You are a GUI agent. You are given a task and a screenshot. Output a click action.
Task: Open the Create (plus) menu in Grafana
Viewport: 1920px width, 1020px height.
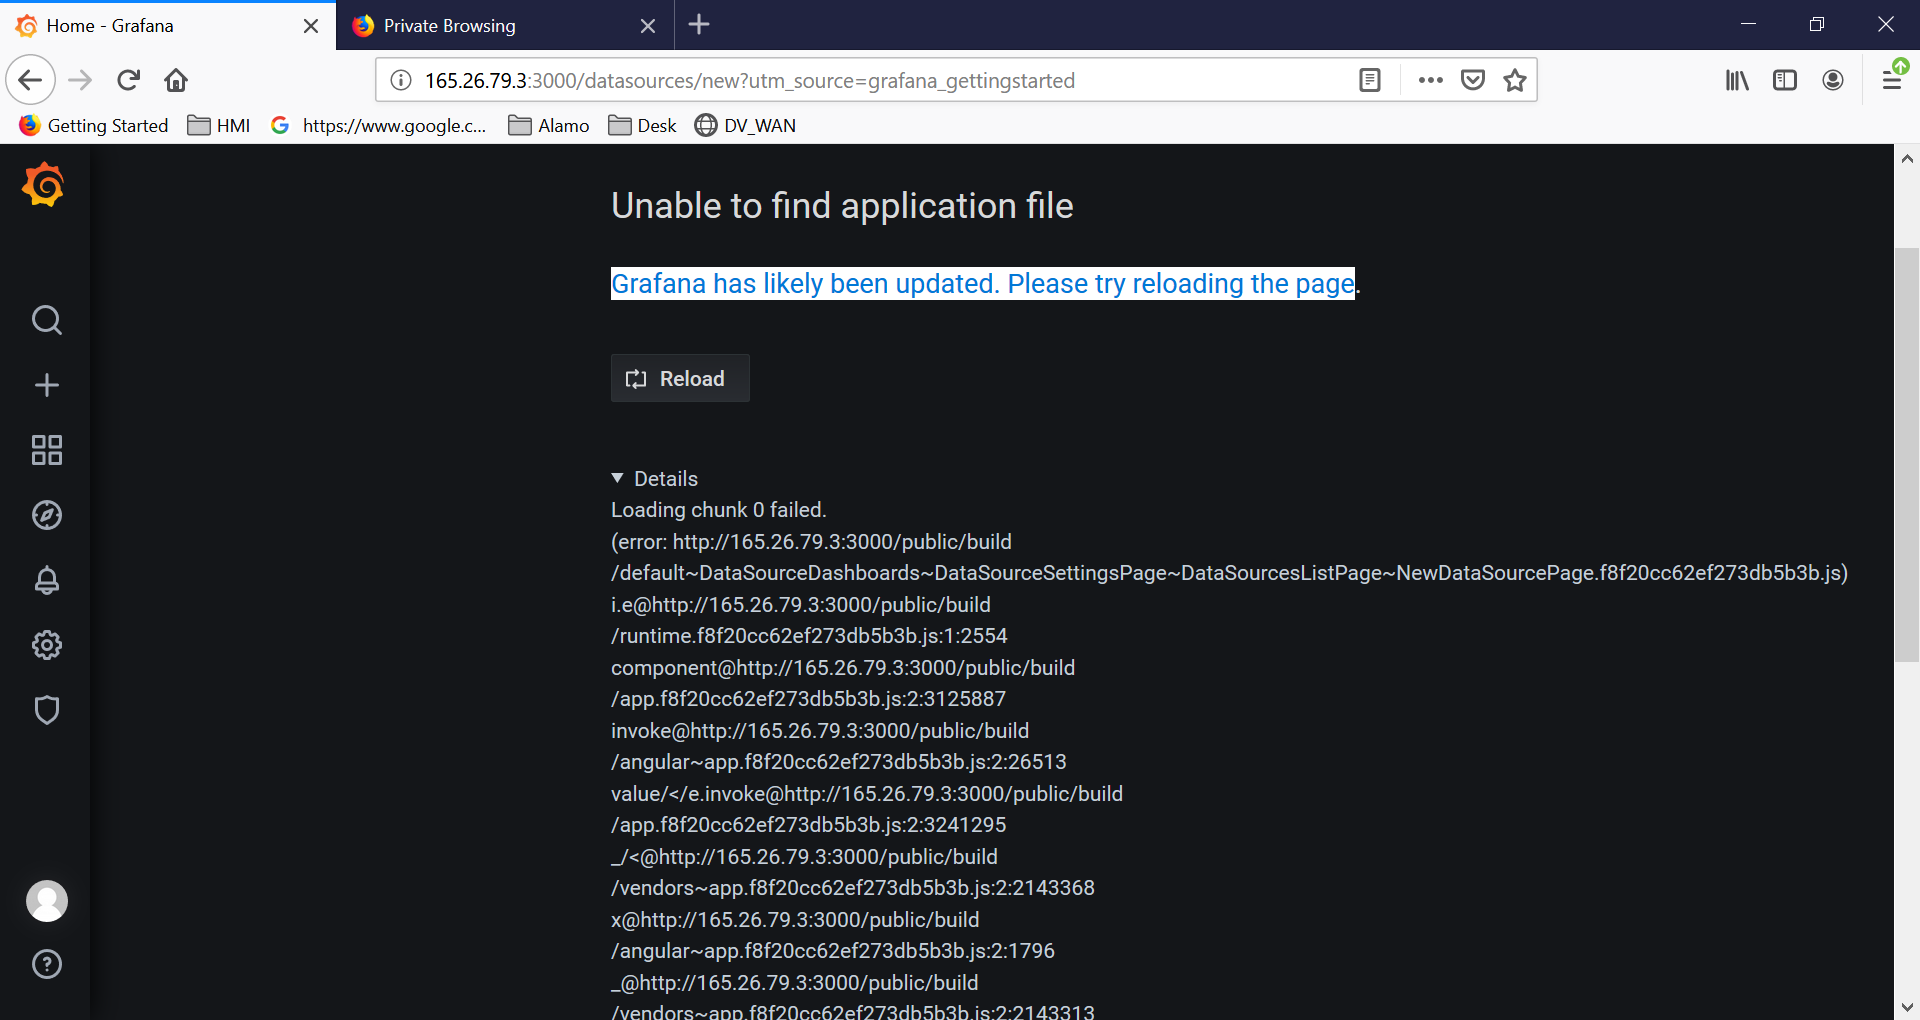[x=46, y=385]
